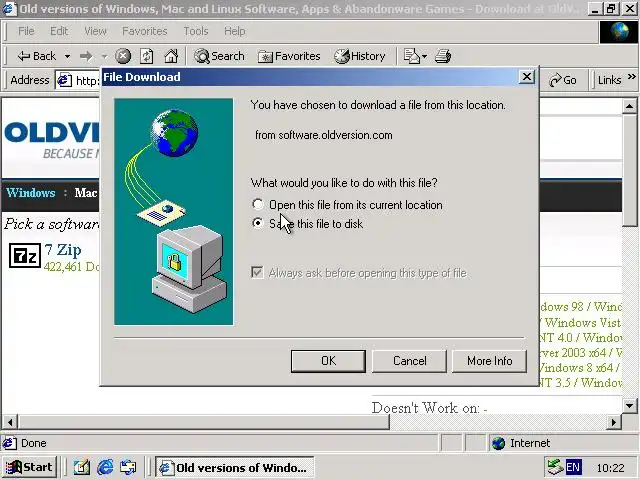Switch to 'Old versions of Windo...' taskbar button

235,467
